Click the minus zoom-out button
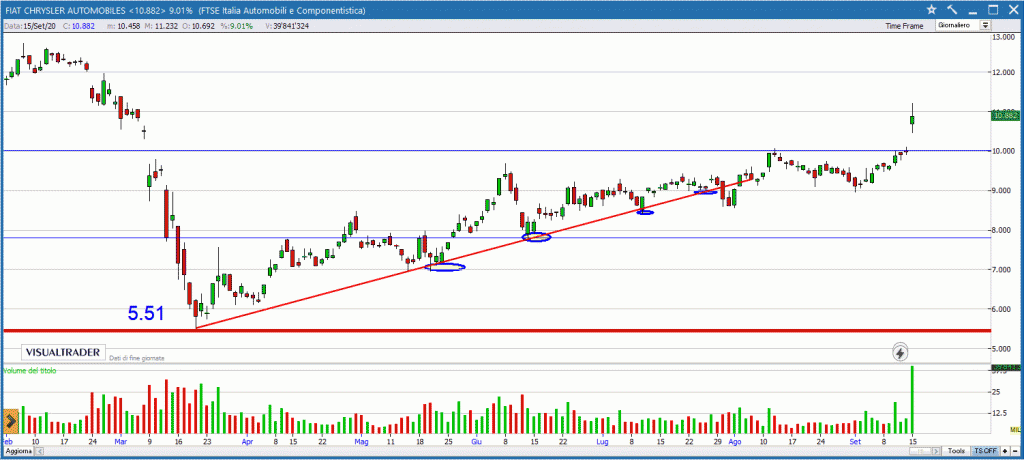Screen dimensions: 1024x460 [x=1015, y=451]
